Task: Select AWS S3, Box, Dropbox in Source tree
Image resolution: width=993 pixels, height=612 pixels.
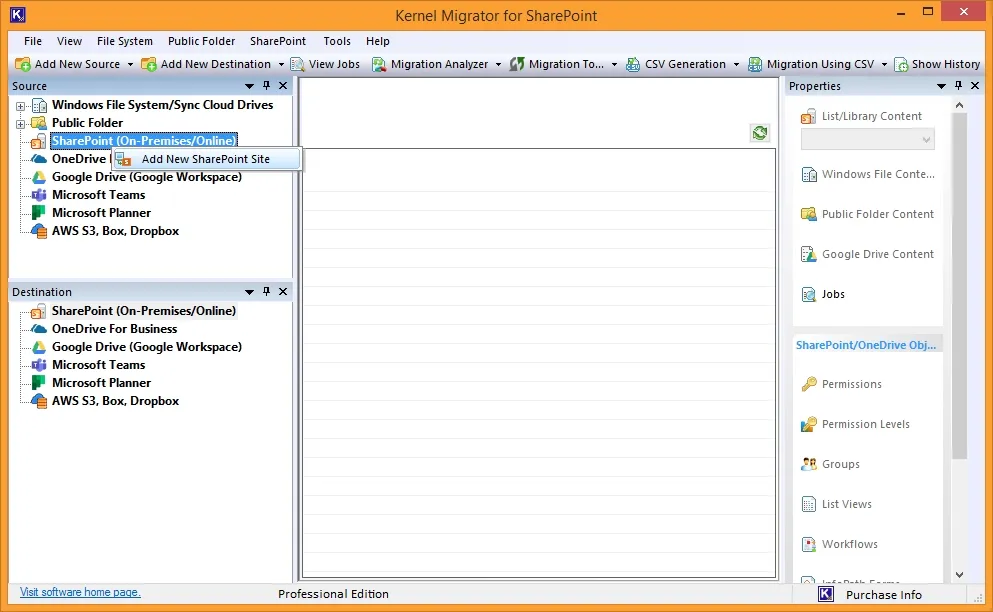Action: click(115, 231)
